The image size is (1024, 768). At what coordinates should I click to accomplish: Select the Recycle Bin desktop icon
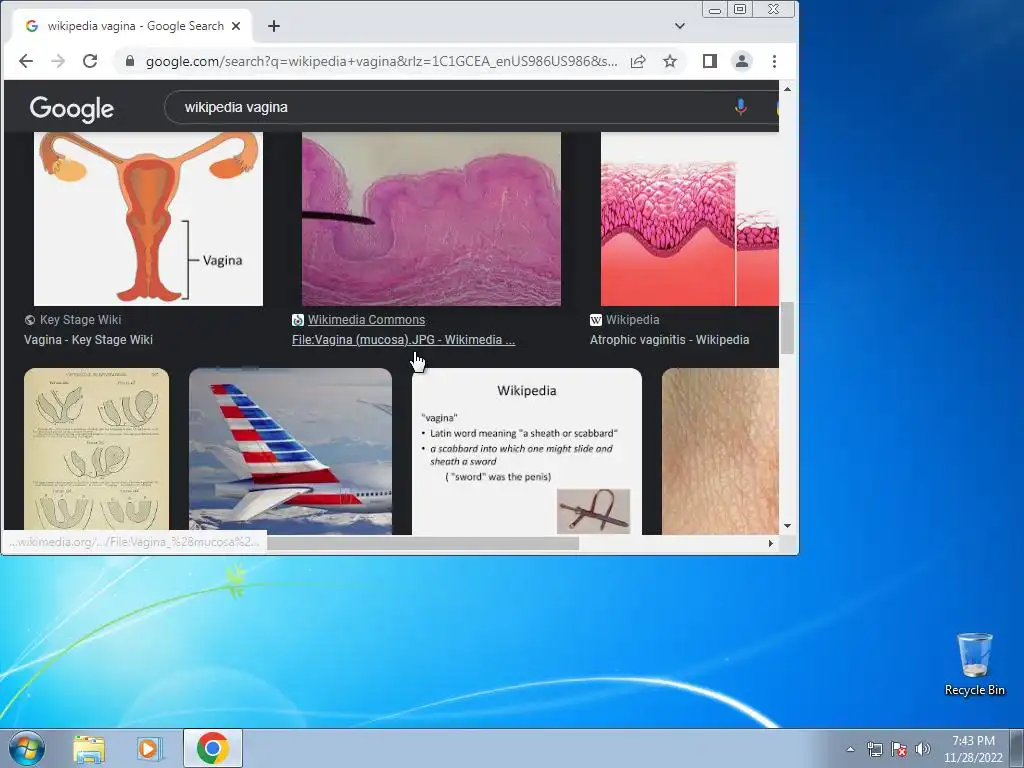pos(974,665)
